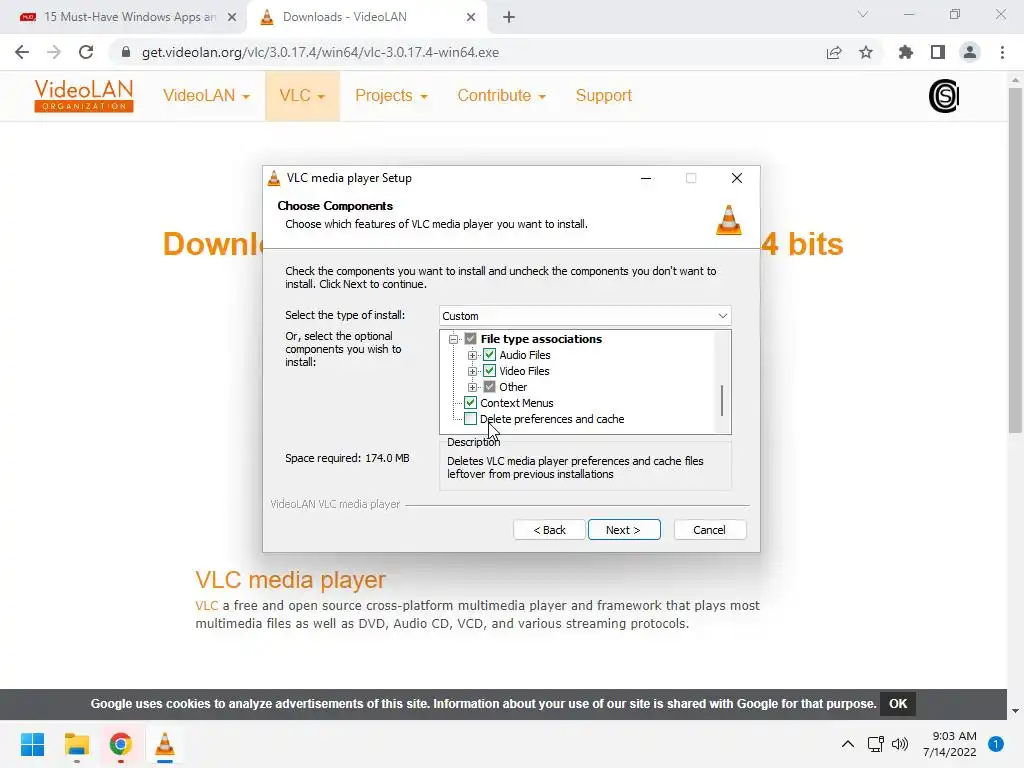Go Back in the VLC installer
The height and width of the screenshot is (768, 1024).
[x=549, y=530]
